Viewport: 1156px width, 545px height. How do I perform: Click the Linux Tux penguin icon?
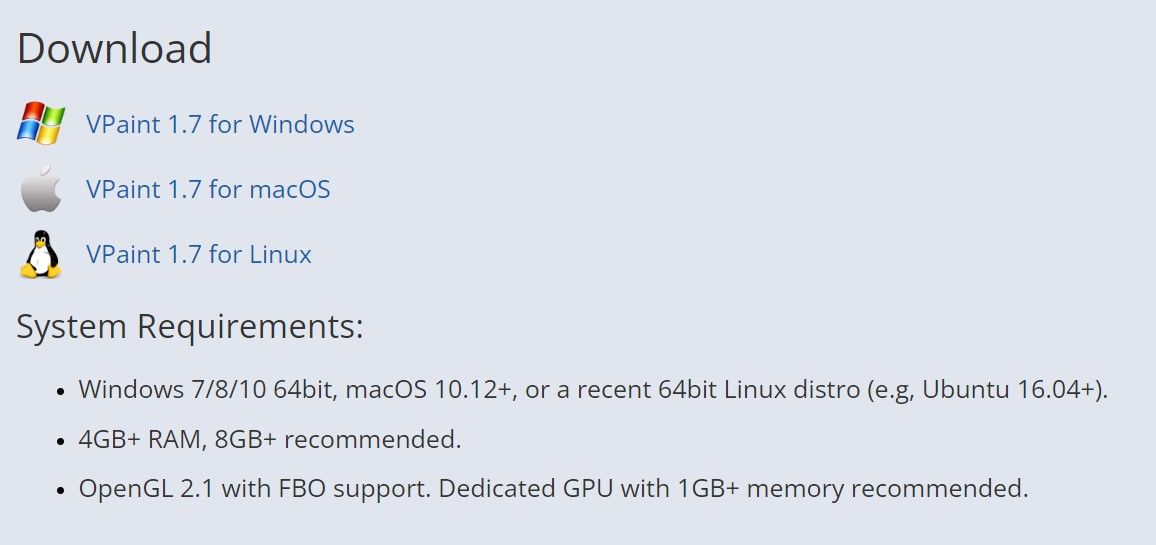pyautogui.click(x=41, y=254)
